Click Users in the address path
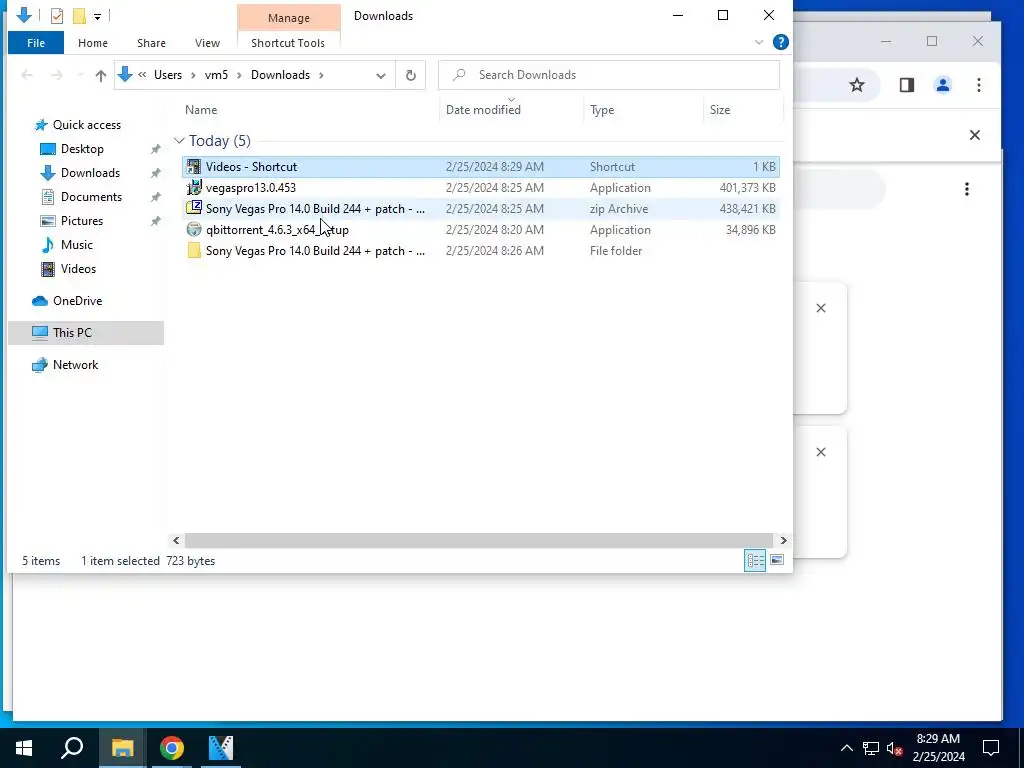Screen dimensions: 1024x768 click(x=168, y=75)
